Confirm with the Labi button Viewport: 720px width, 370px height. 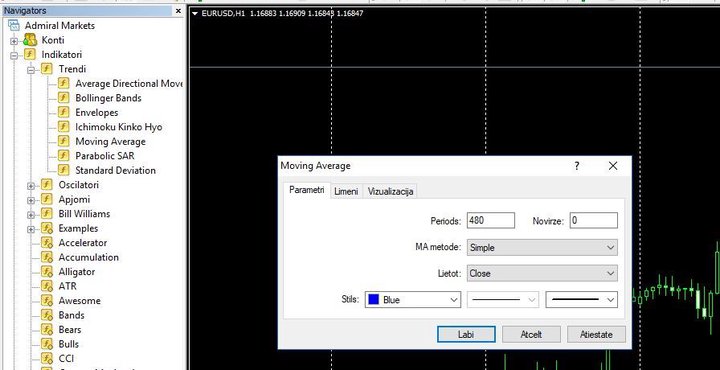tap(466, 335)
